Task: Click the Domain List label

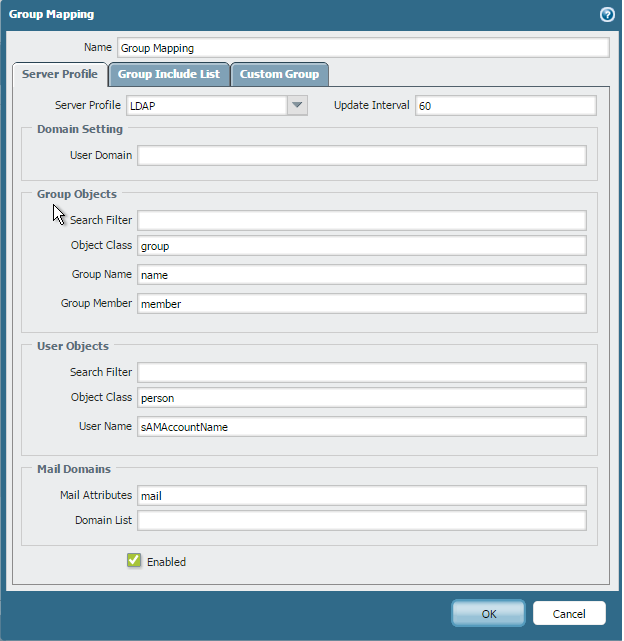Action: tap(103, 520)
